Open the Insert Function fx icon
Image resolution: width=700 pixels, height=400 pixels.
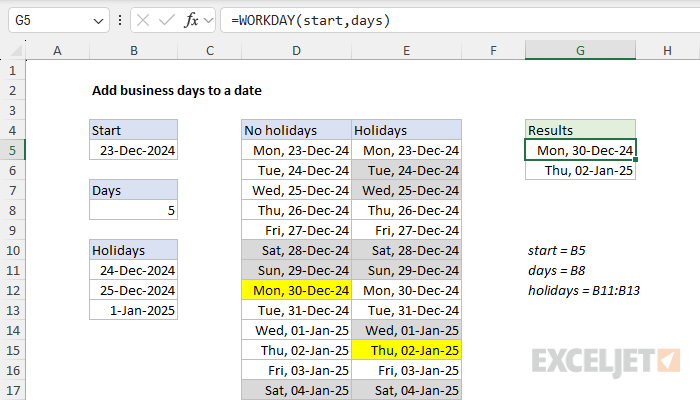click(x=191, y=20)
